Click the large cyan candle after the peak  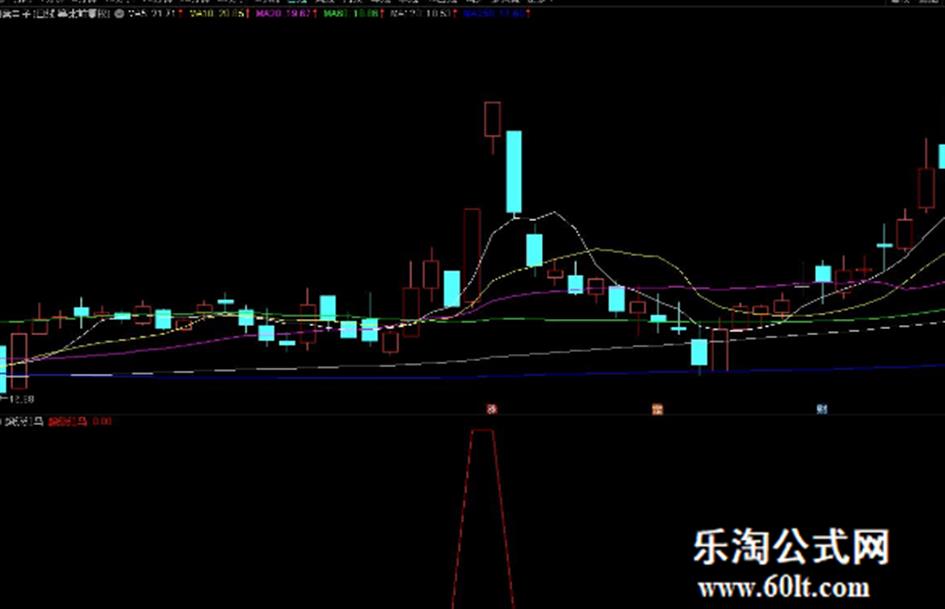(x=514, y=172)
